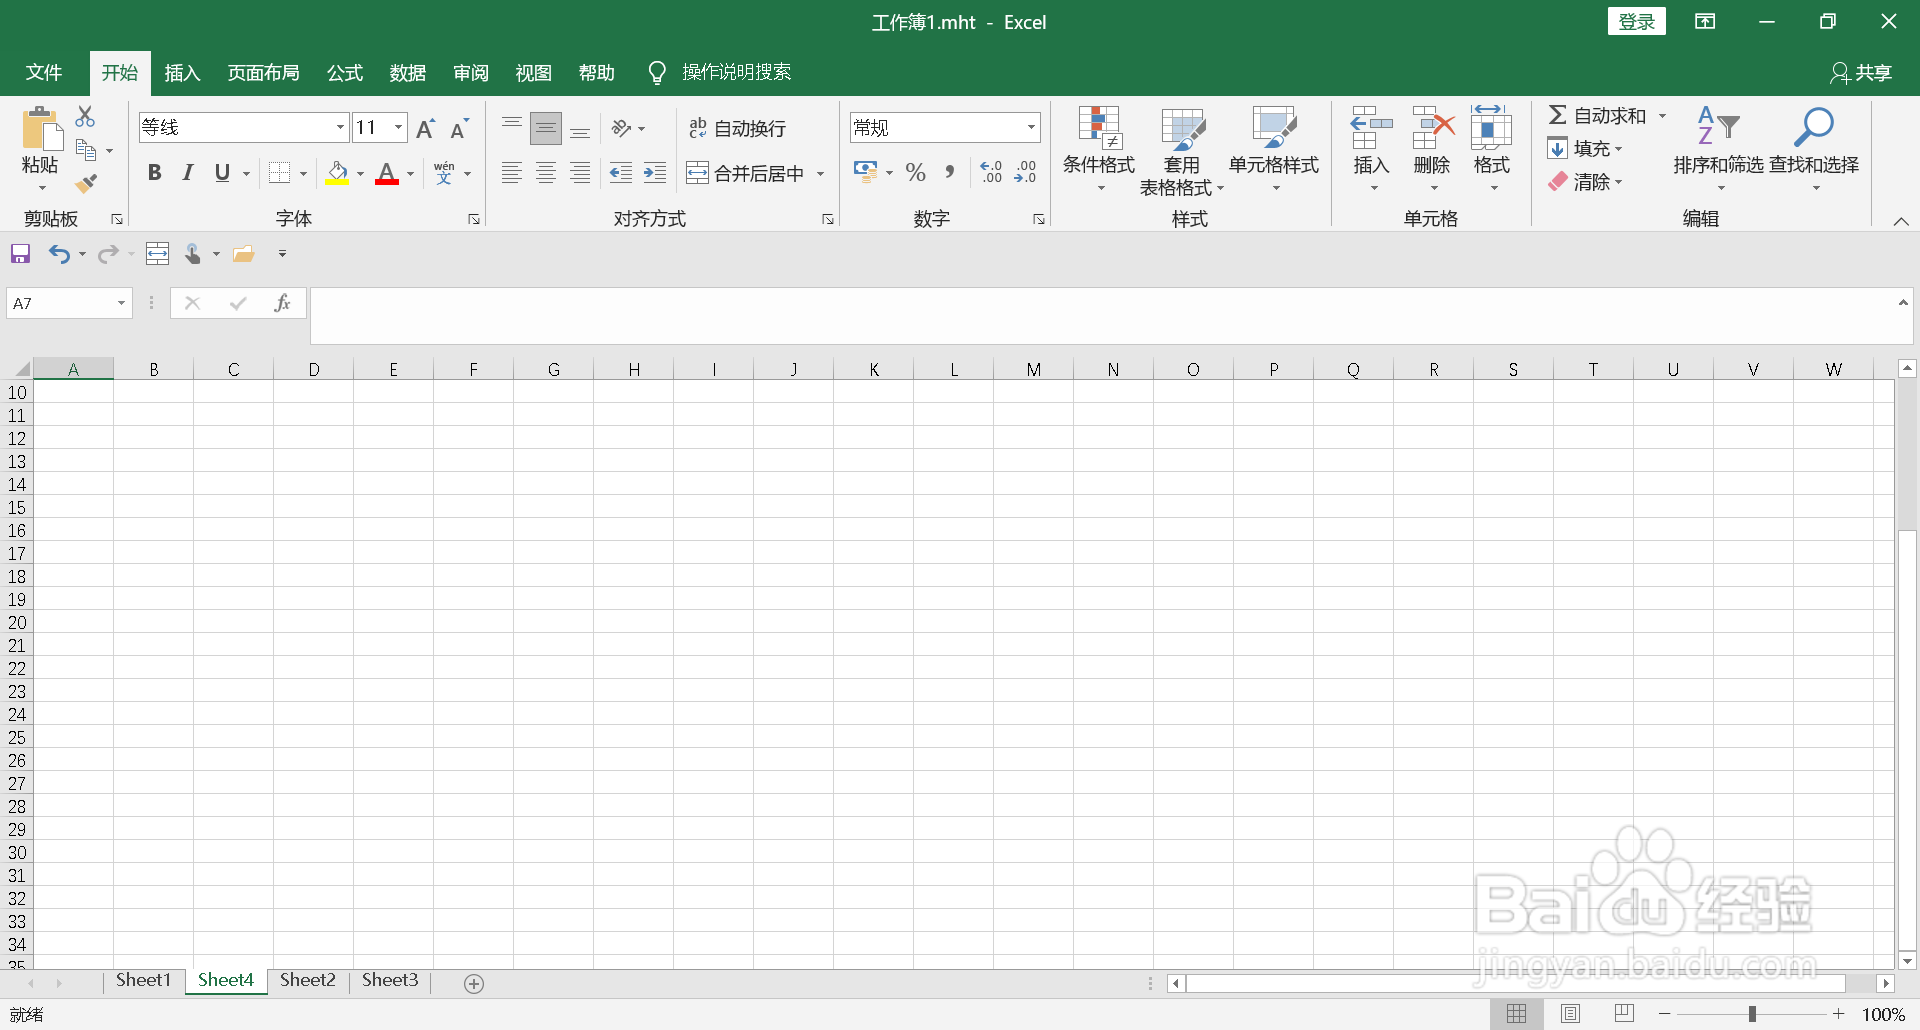This screenshot has height=1030, width=1920.
Task: Expand the Name Box dropdown
Action: pyautogui.click(x=121, y=303)
